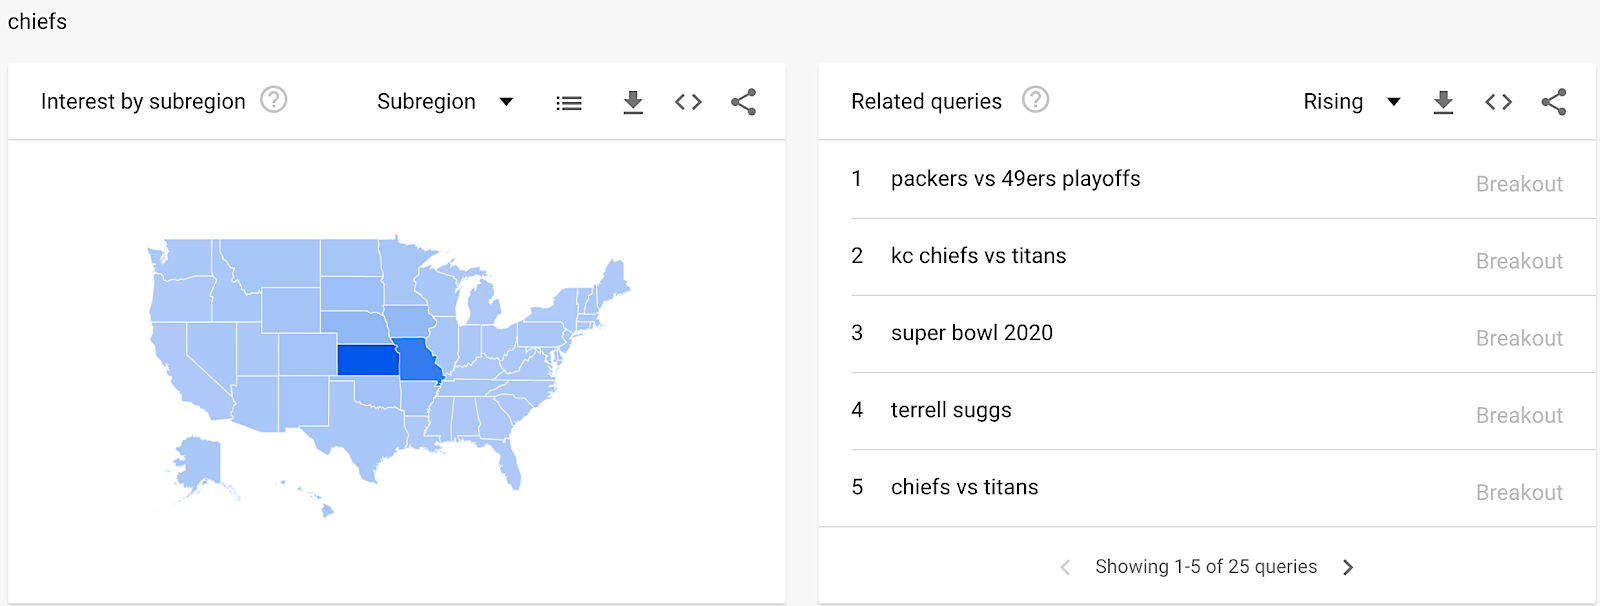This screenshot has width=1600, height=606.
Task: Open help tooltip for Interest by subregion
Action: tap(274, 100)
